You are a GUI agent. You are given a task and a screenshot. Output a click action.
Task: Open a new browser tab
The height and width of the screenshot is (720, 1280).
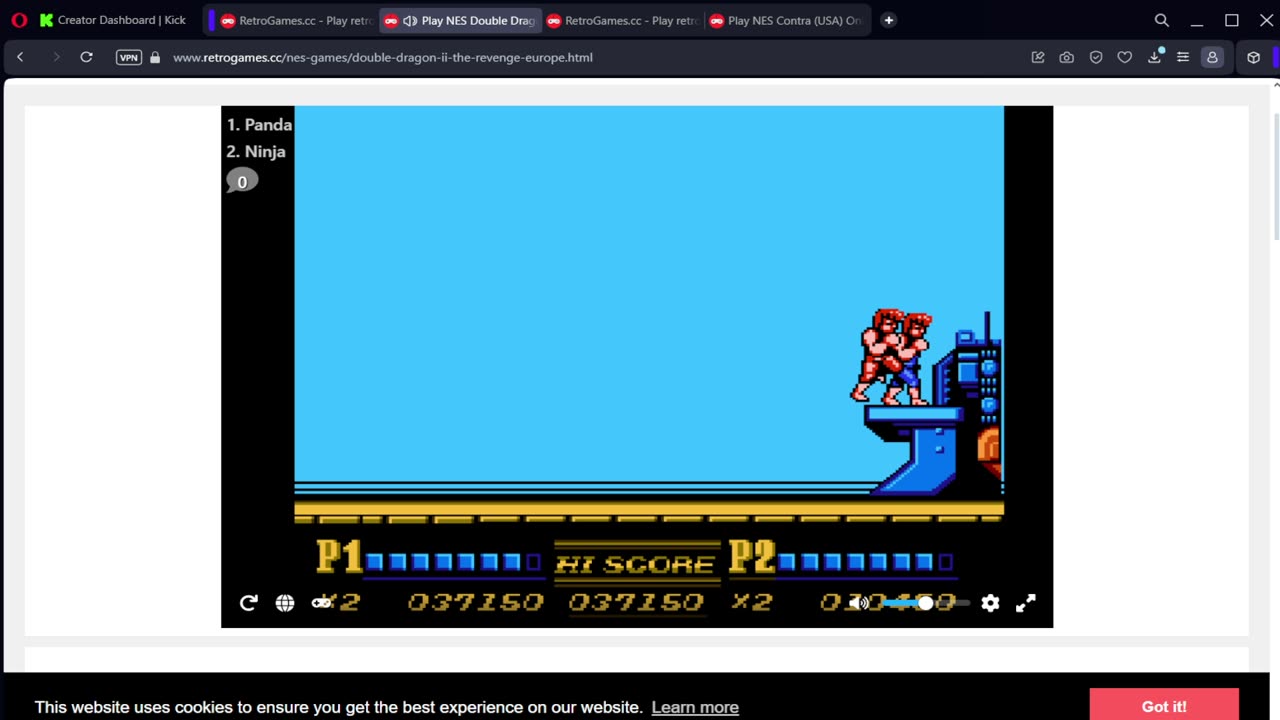[x=888, y=20]
